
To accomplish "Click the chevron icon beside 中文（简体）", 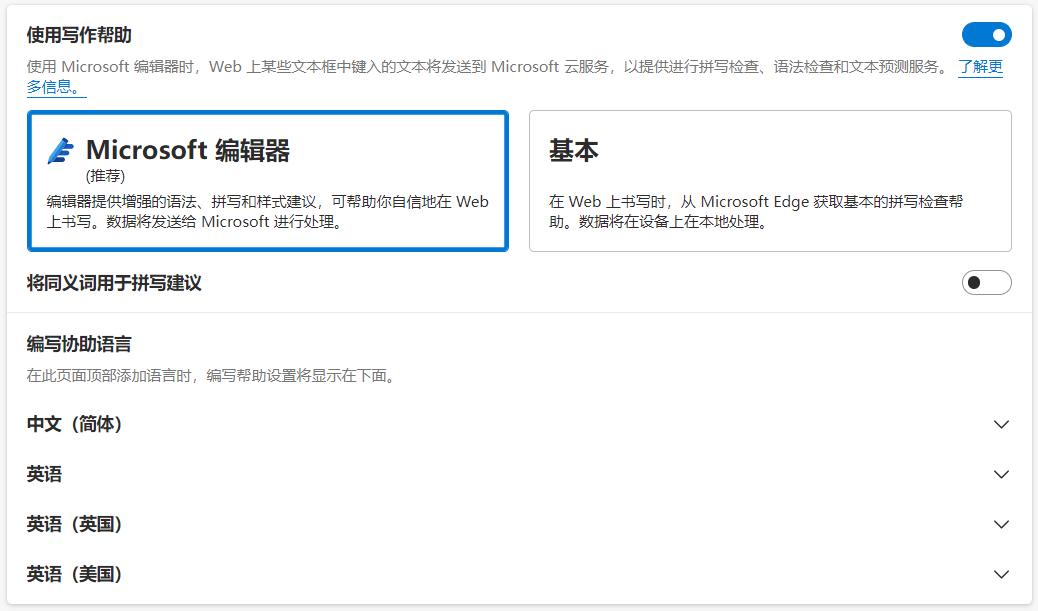I will pyautogui.click(x=1001, y=424).
